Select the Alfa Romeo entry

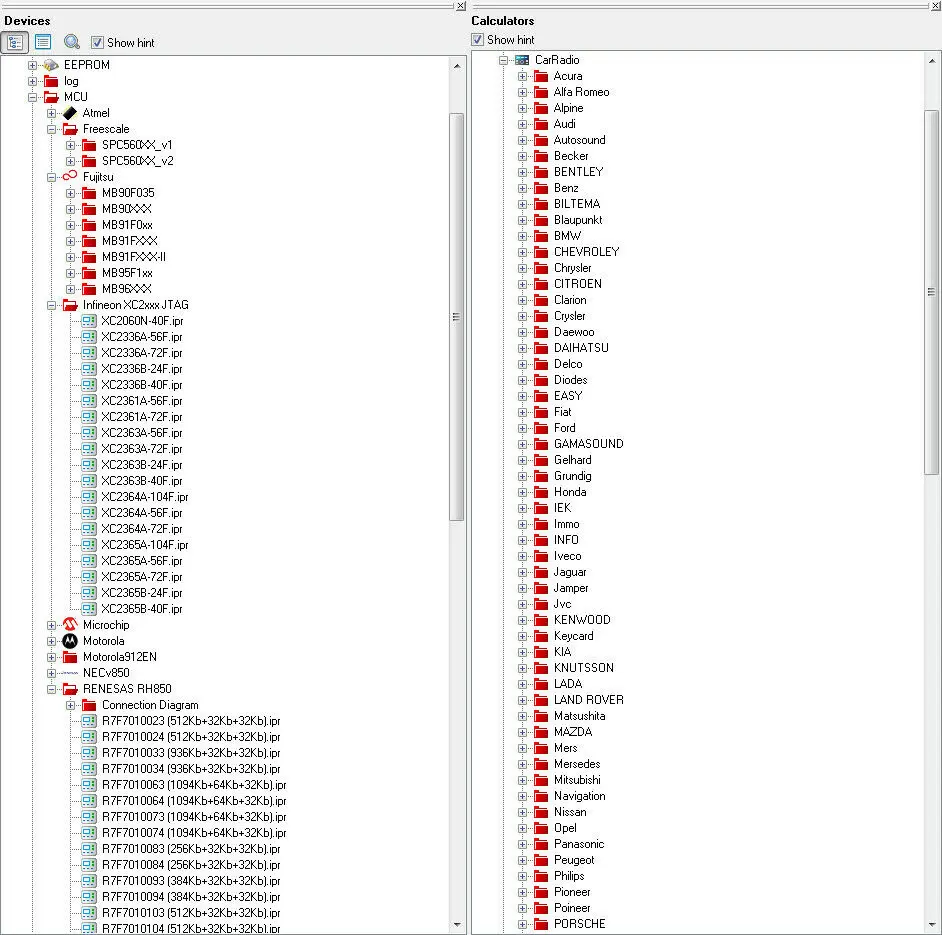[581, 92]
